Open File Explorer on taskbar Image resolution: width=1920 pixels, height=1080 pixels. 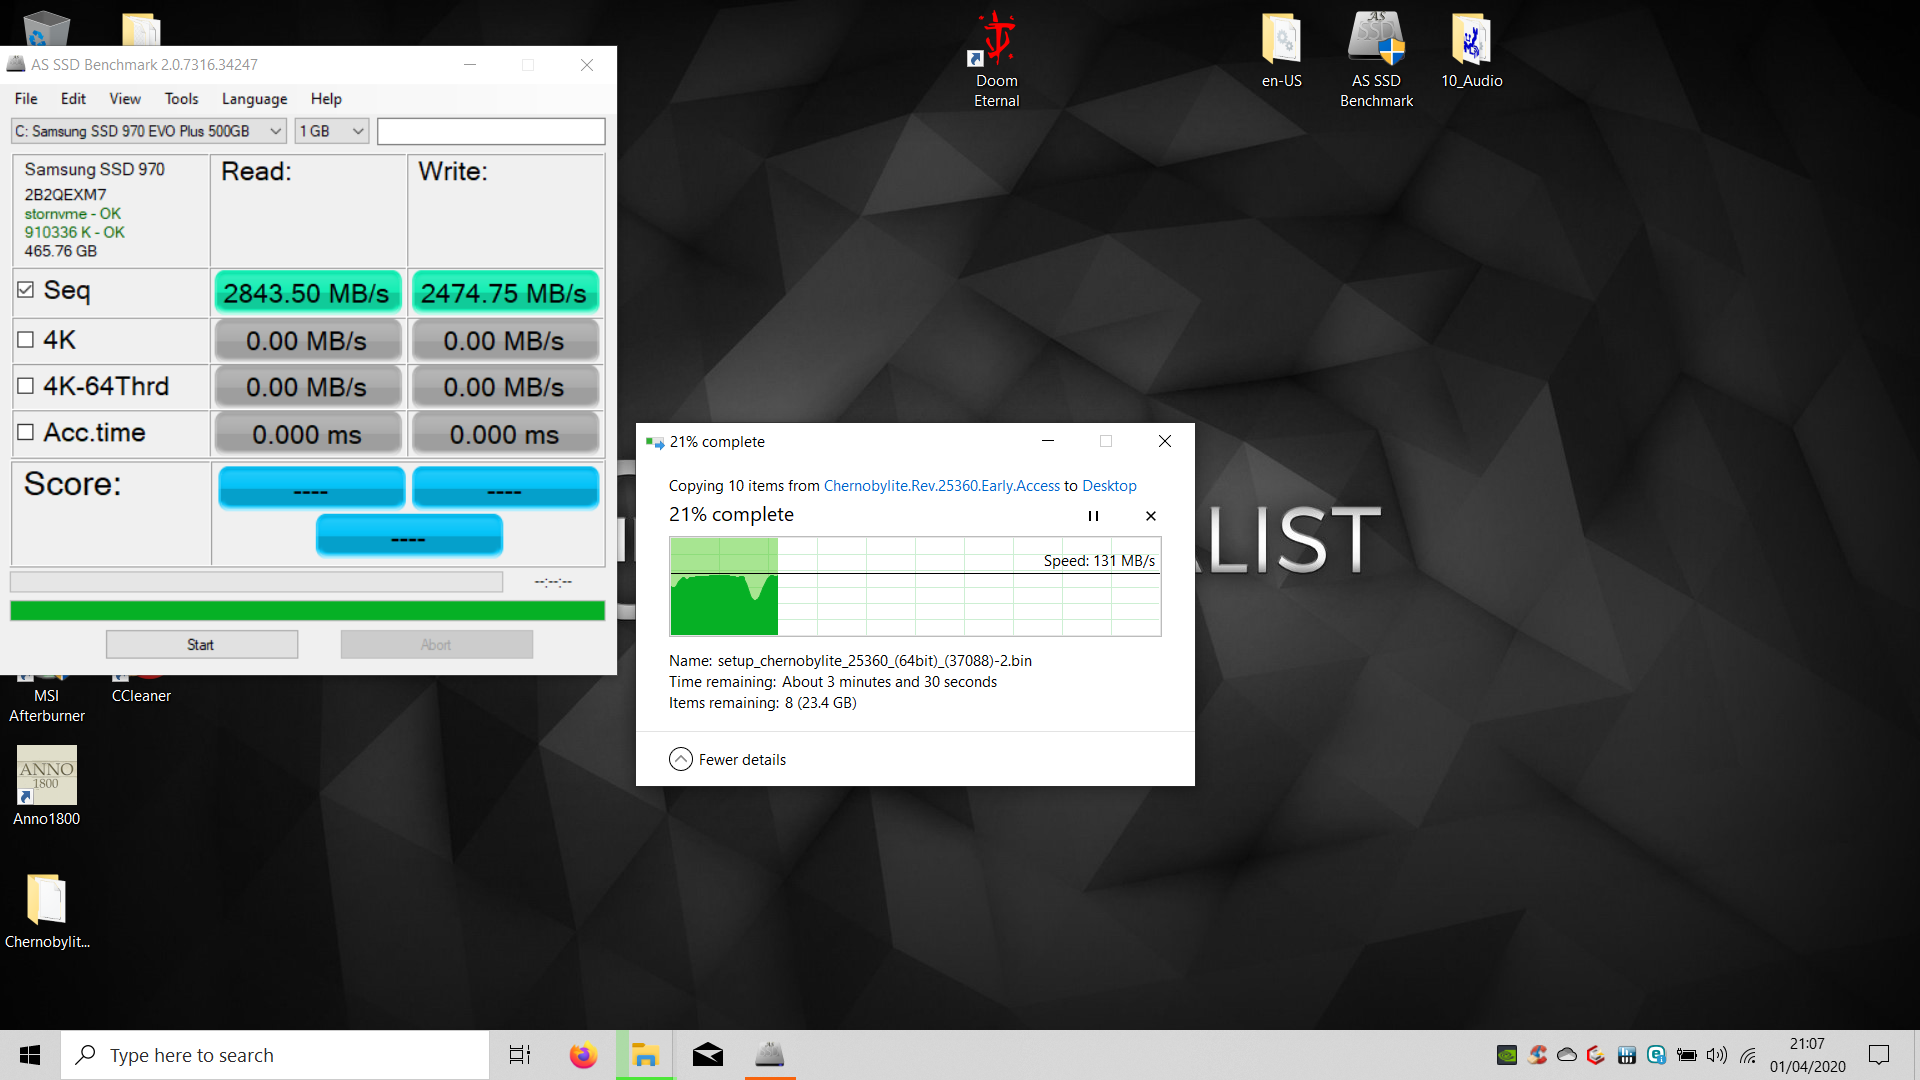[645, 1055]
